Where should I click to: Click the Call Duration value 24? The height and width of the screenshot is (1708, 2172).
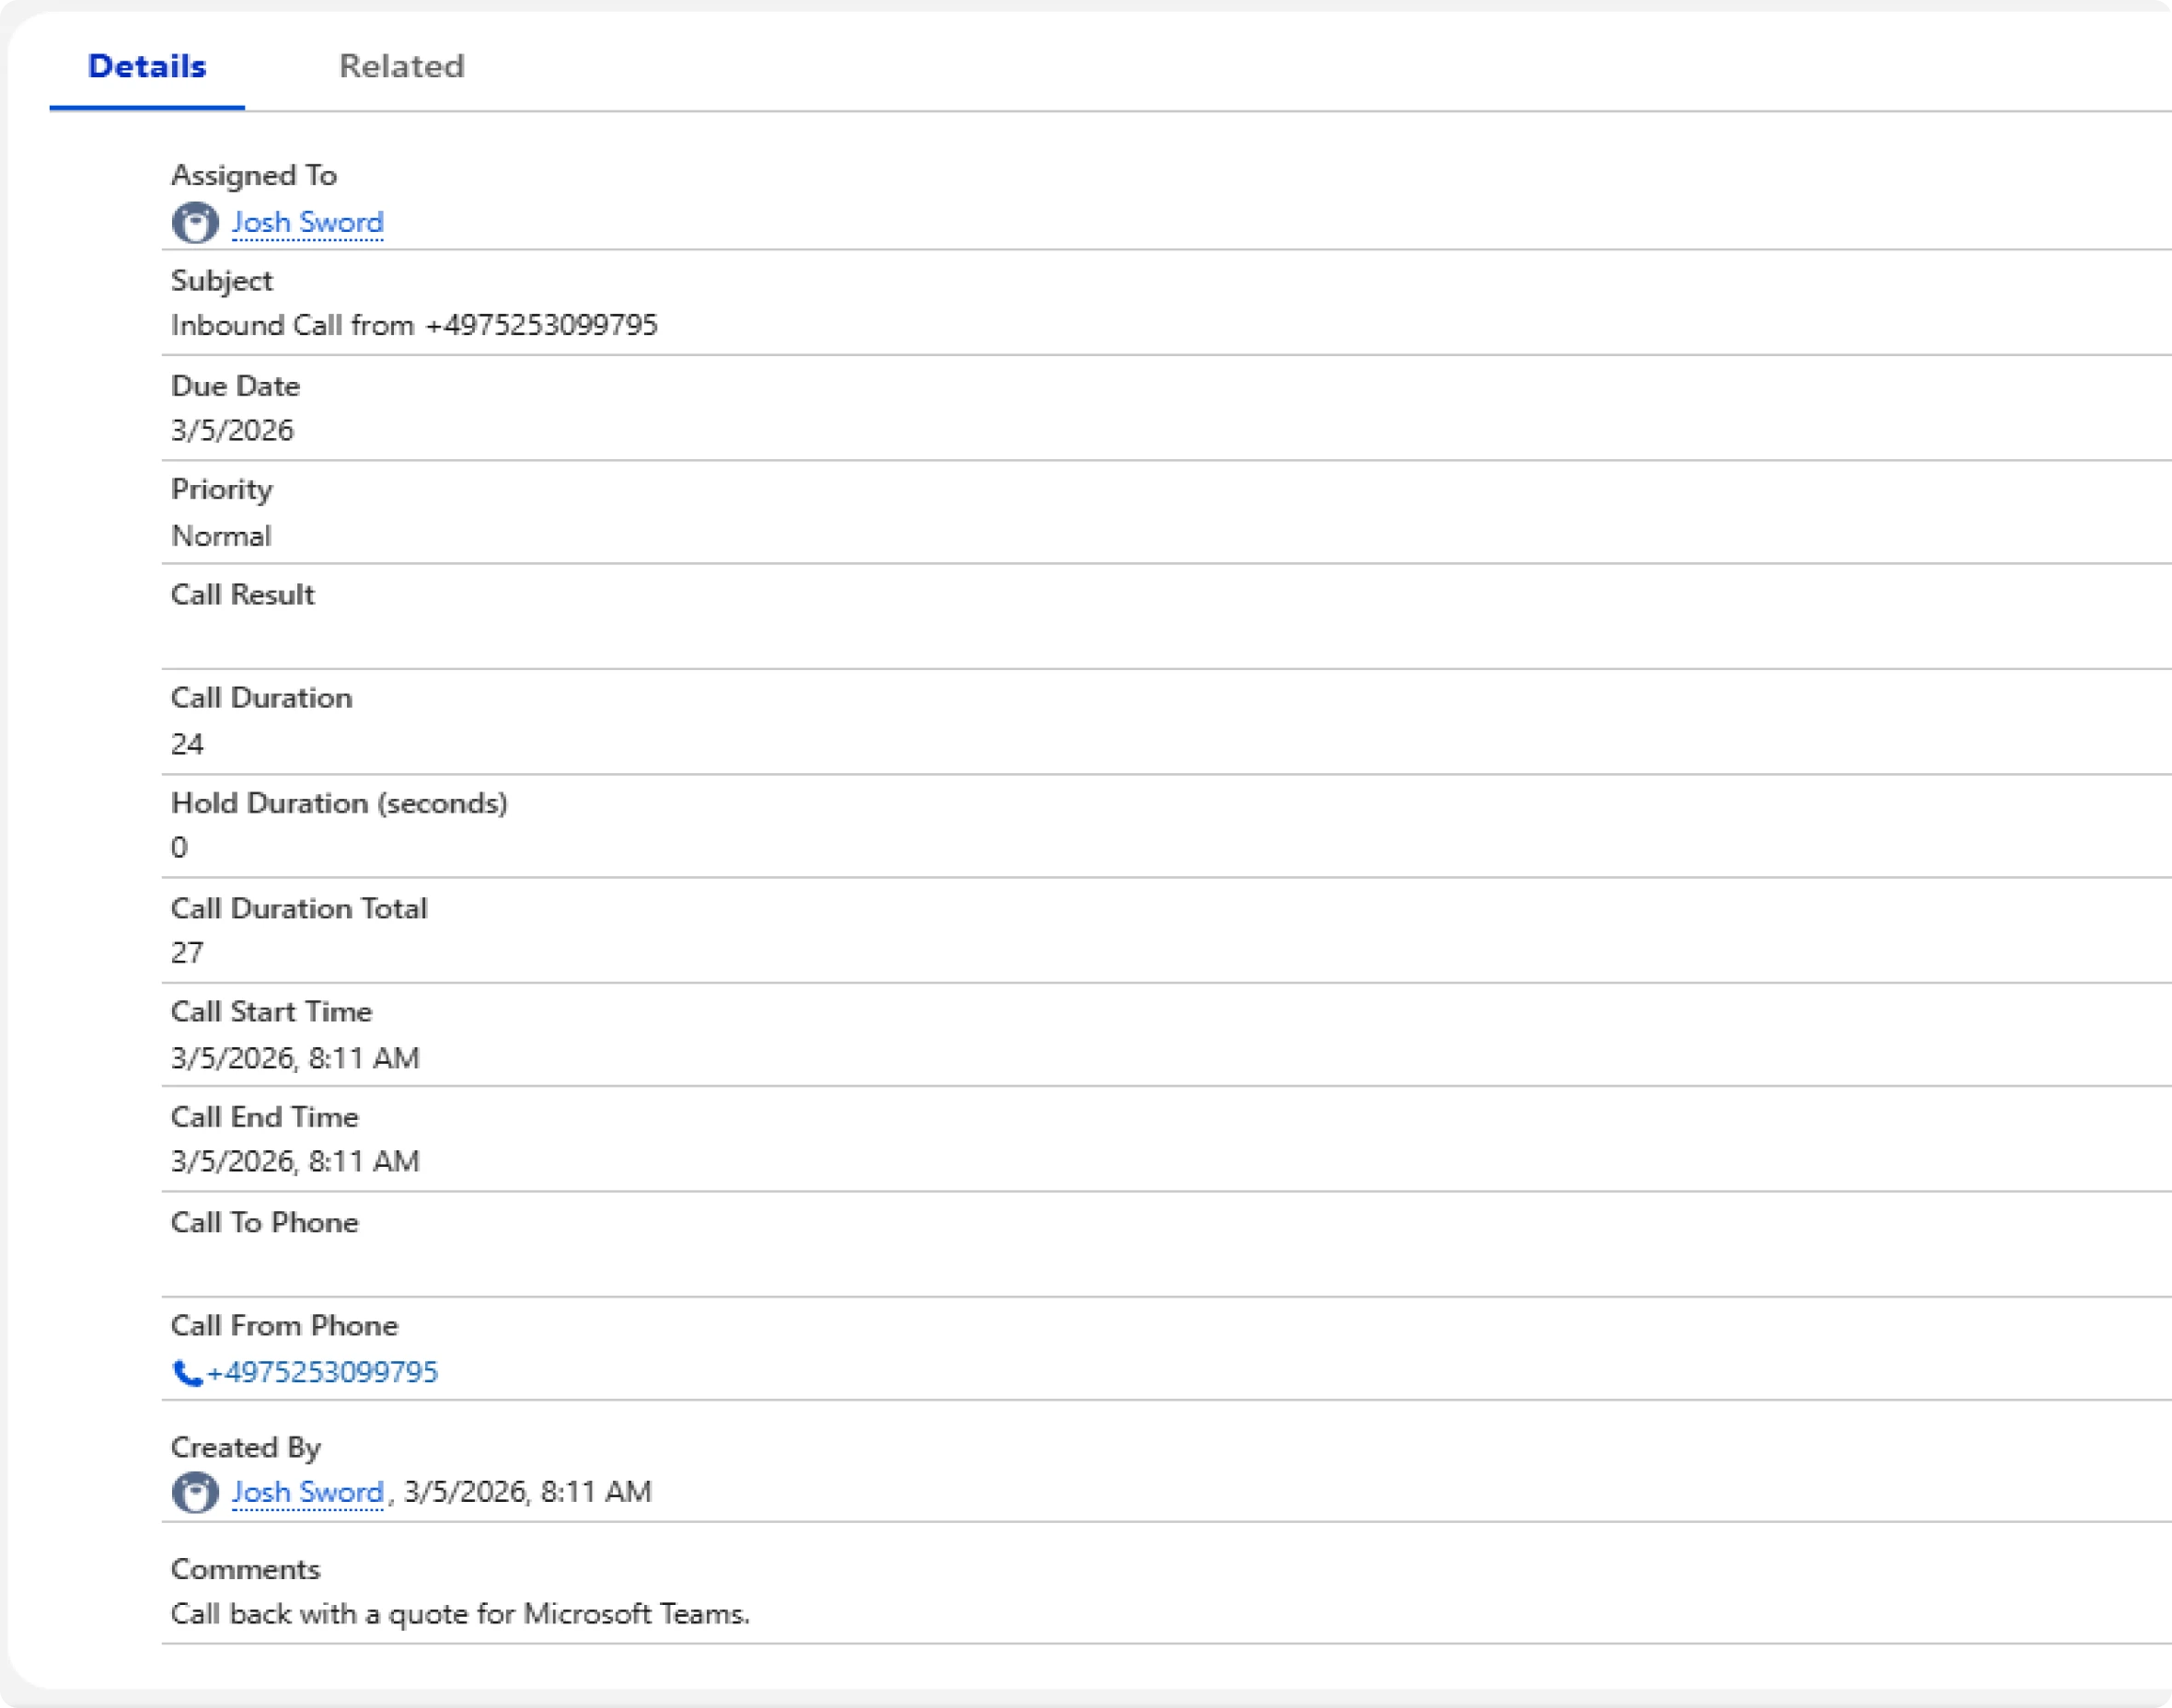[187, 744]
